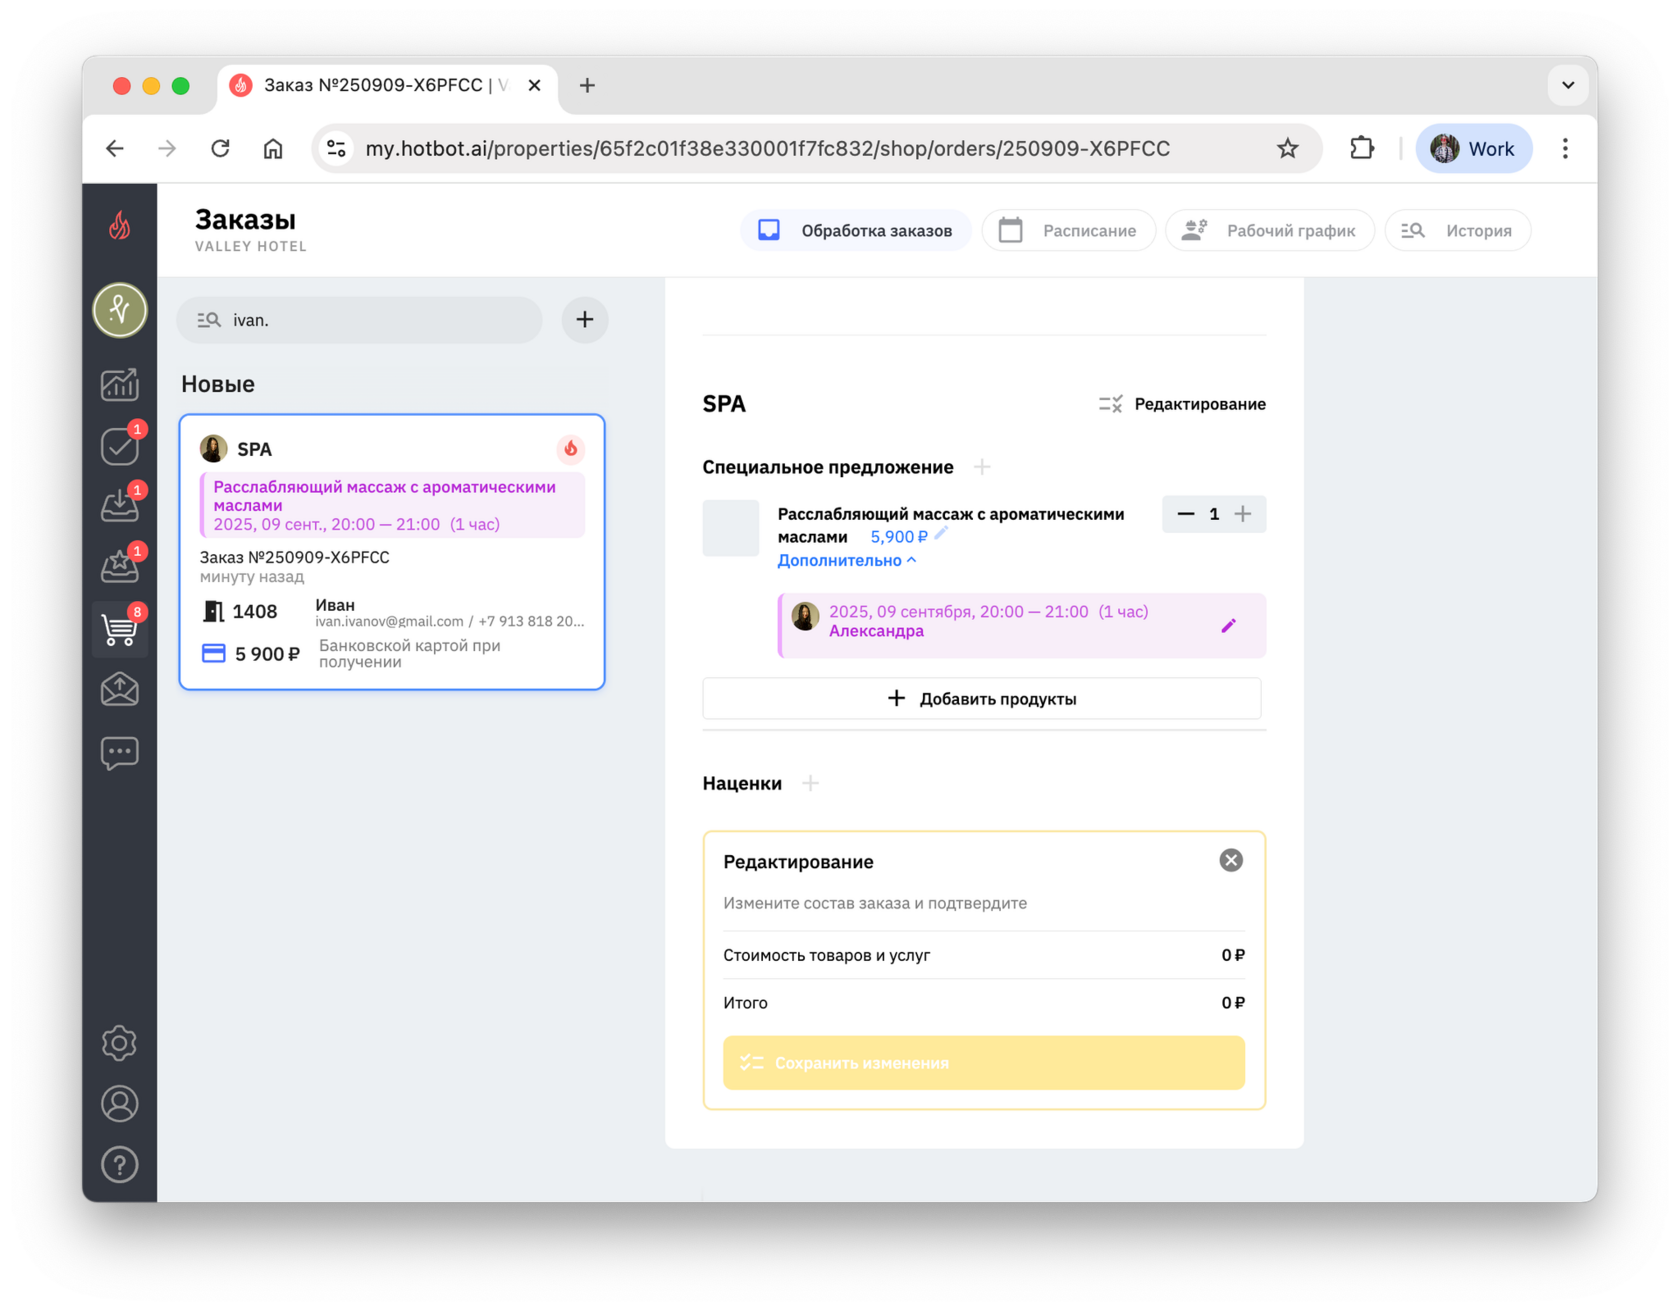The height and width of the screenshot is (1311, 1680).
Task: Click Стоимость товаров и услуг row
Action: (x=984, y=955)
